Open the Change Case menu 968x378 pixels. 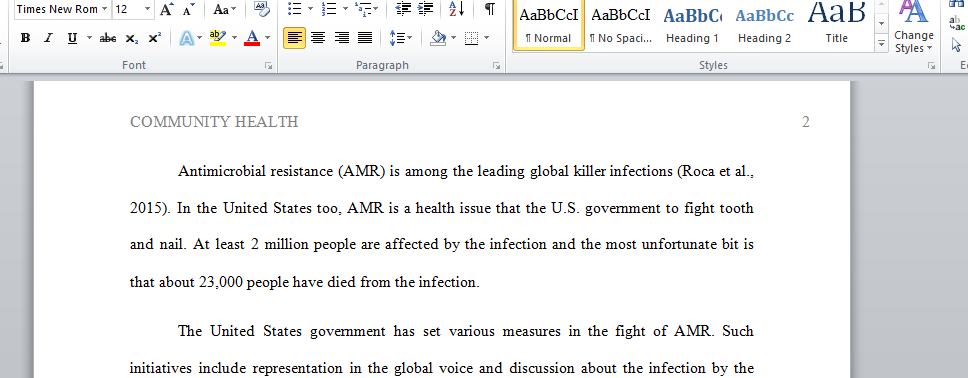224,9
